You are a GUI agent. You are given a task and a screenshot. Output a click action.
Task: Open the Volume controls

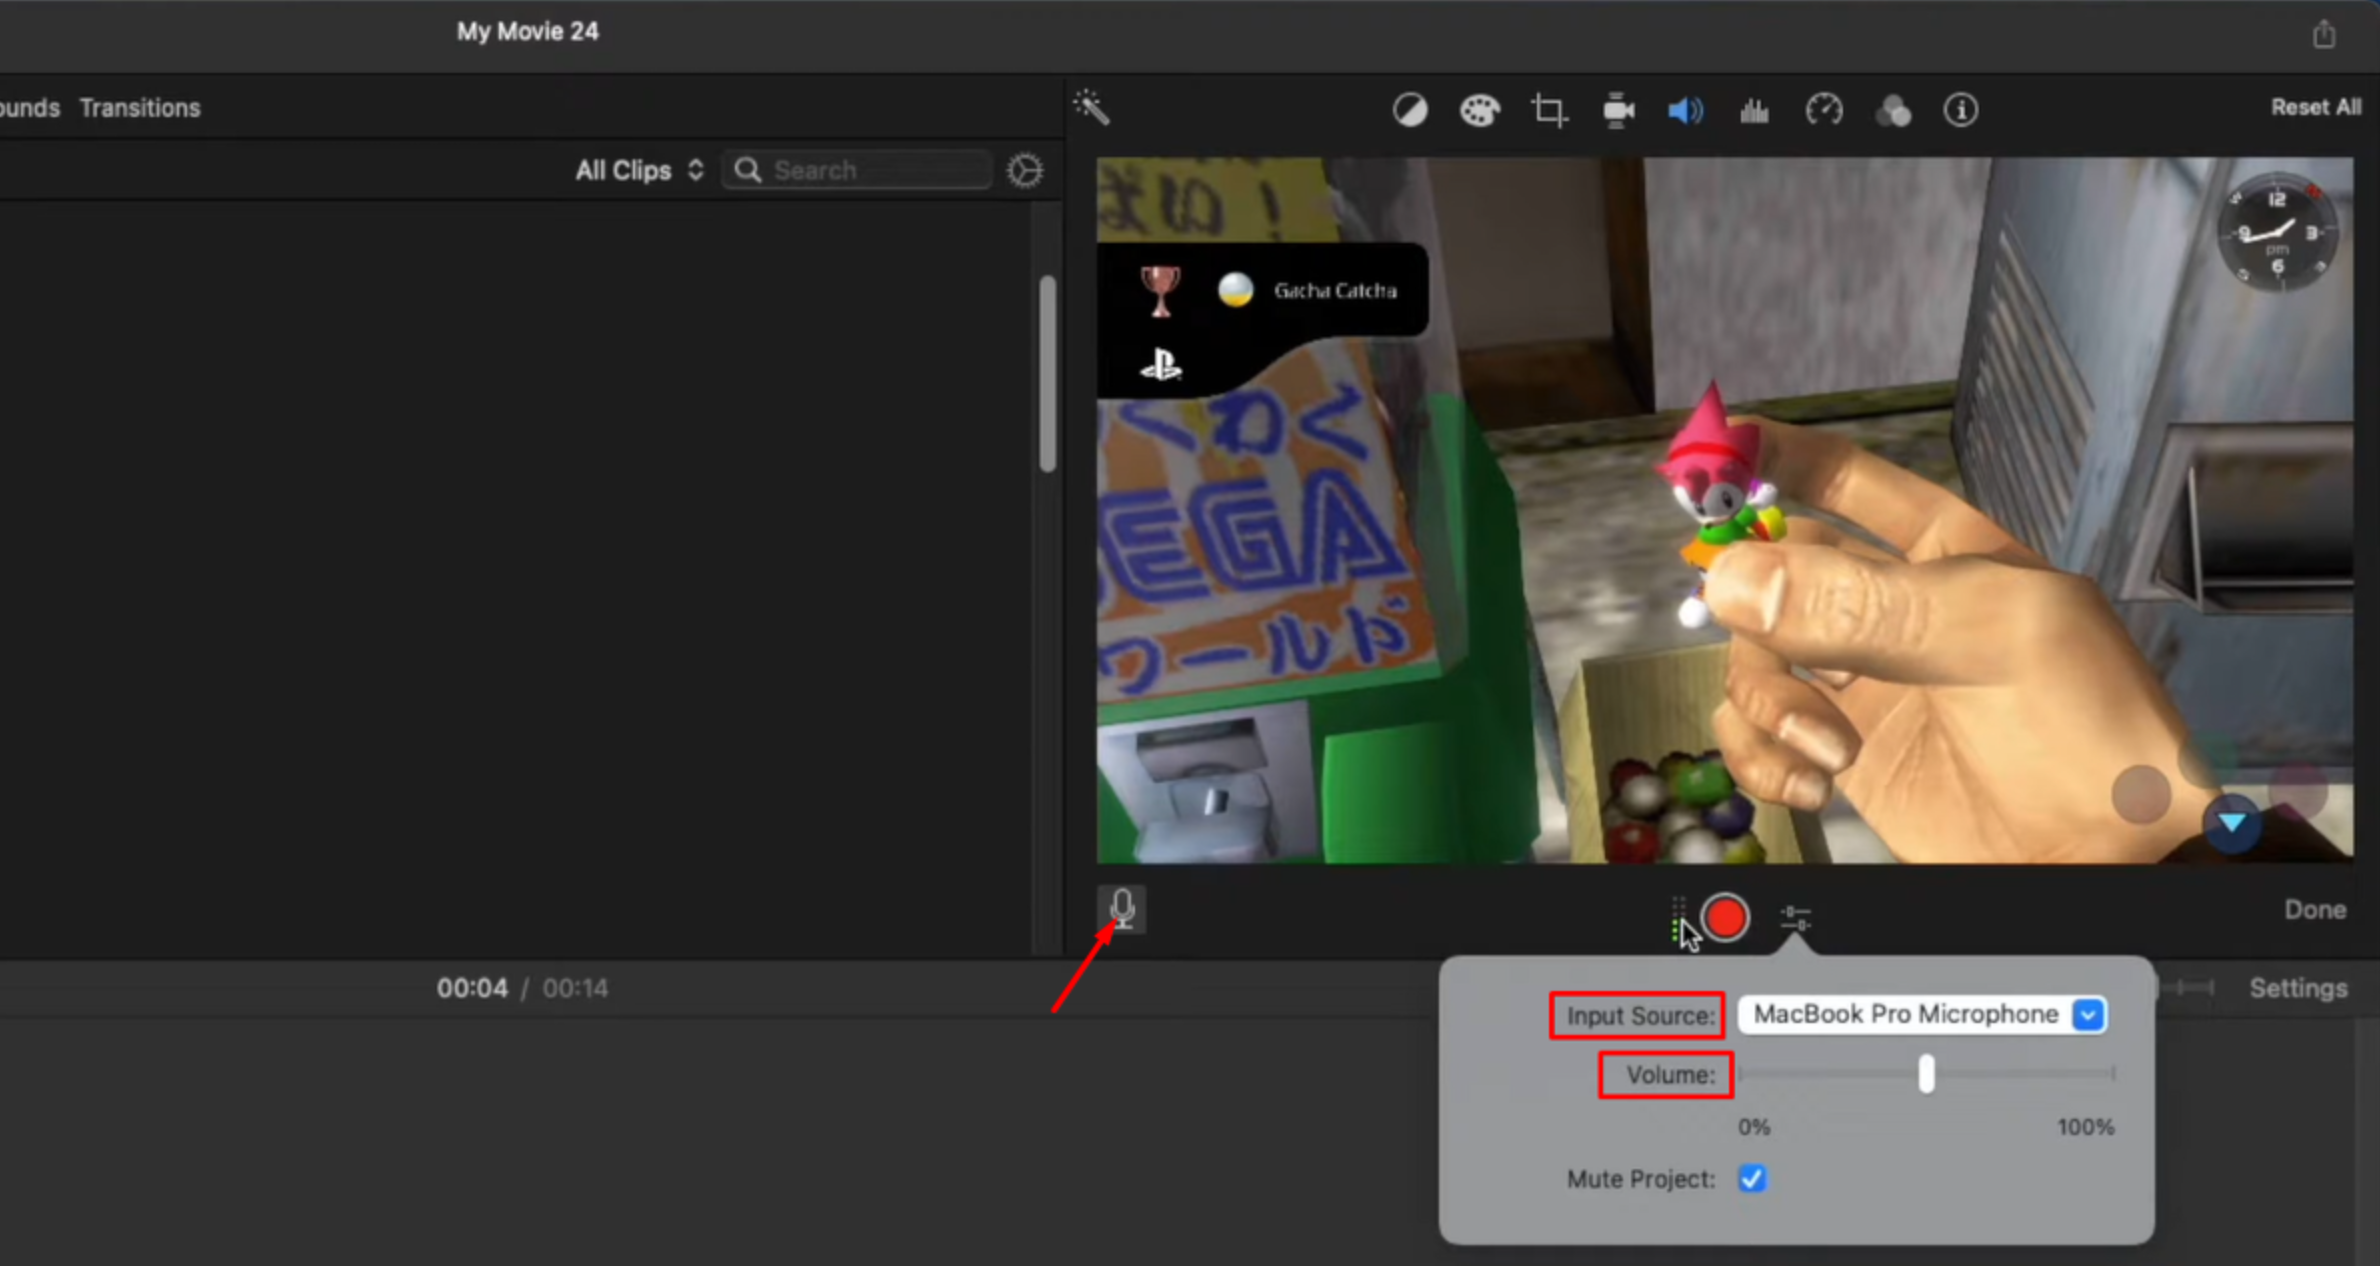[x=1685, y=110]
